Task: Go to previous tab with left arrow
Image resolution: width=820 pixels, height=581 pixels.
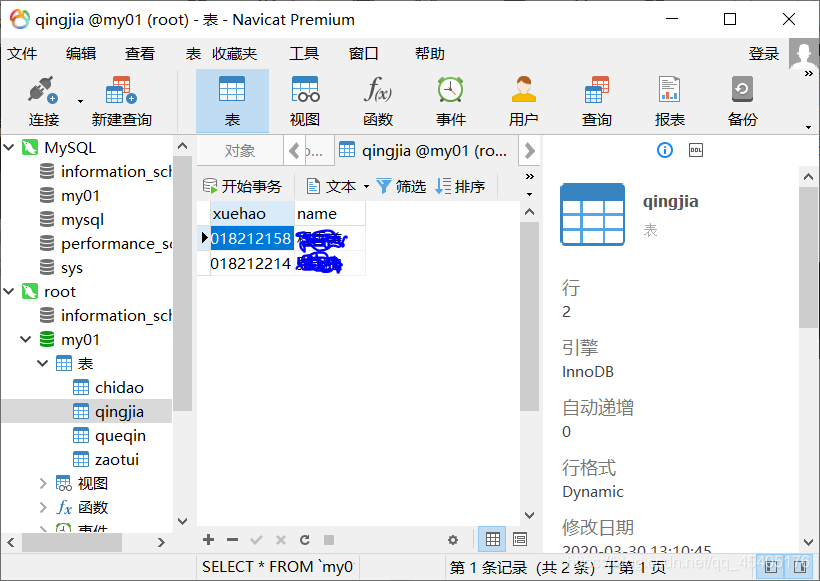Action: [x=294, y=151]
